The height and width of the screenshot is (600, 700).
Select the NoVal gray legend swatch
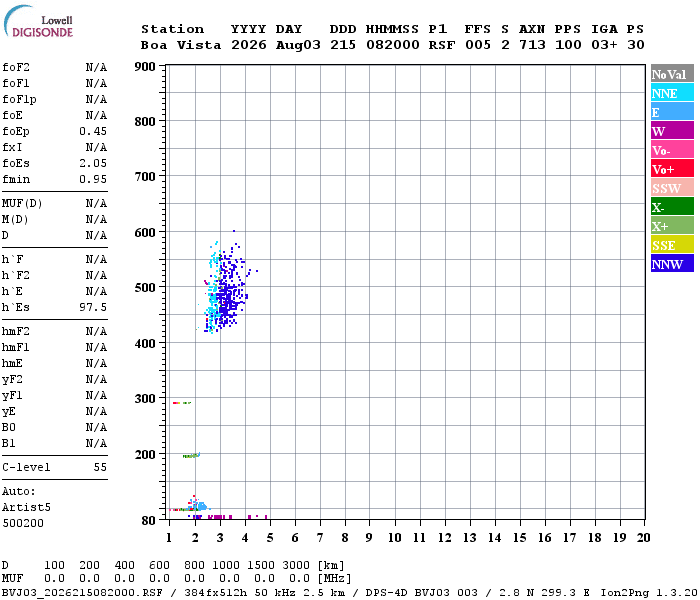coord(672,74)
